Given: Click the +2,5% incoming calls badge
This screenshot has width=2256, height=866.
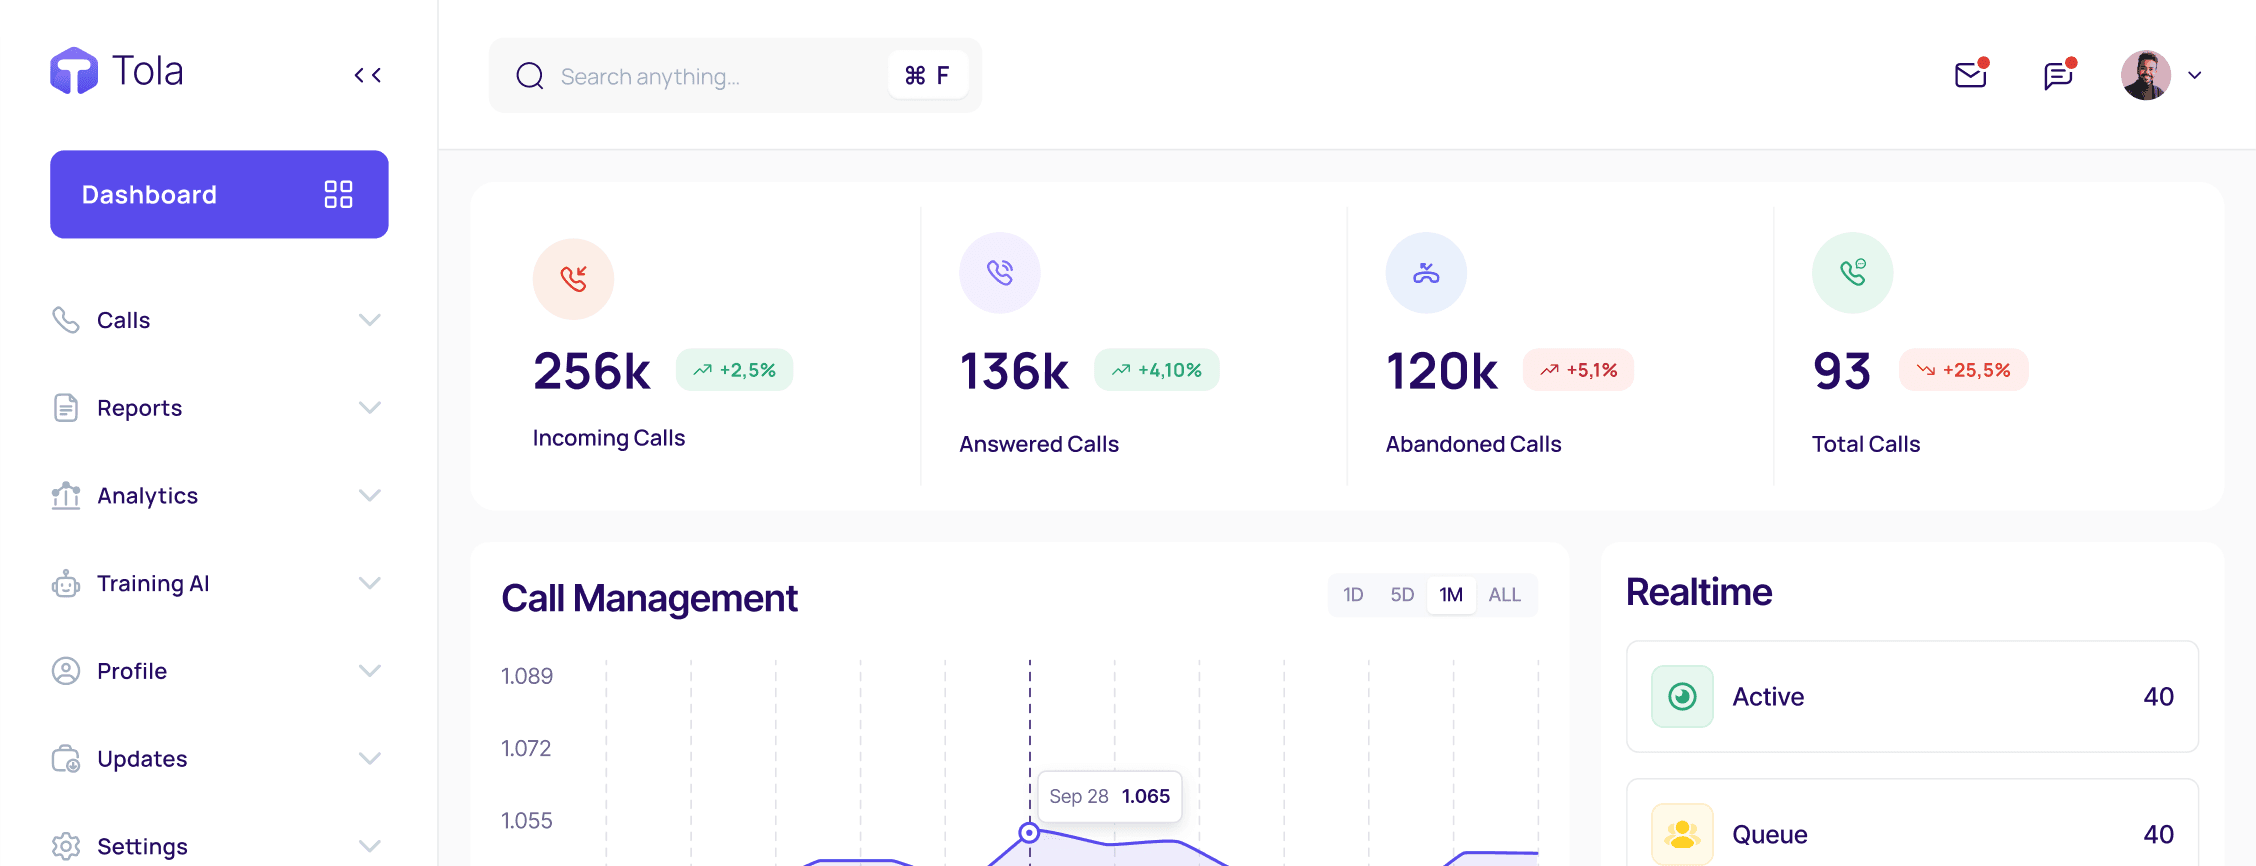Looking at the screenshot, I should (x=735, y=370).
